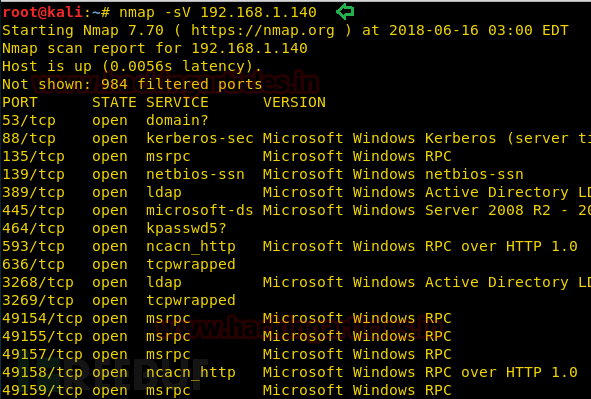Click the SERVICE column header

tap(177, 102)
